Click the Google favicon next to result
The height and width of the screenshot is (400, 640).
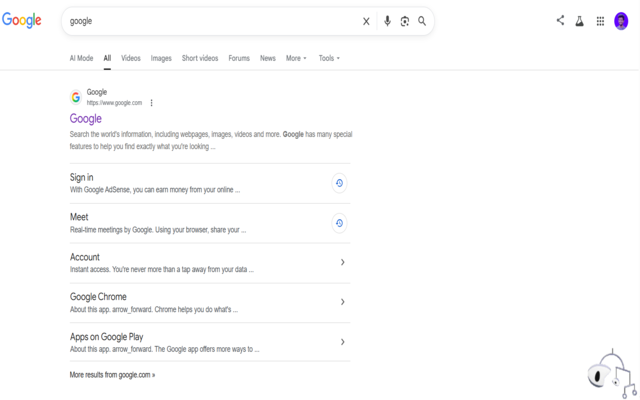pos(76,97)
